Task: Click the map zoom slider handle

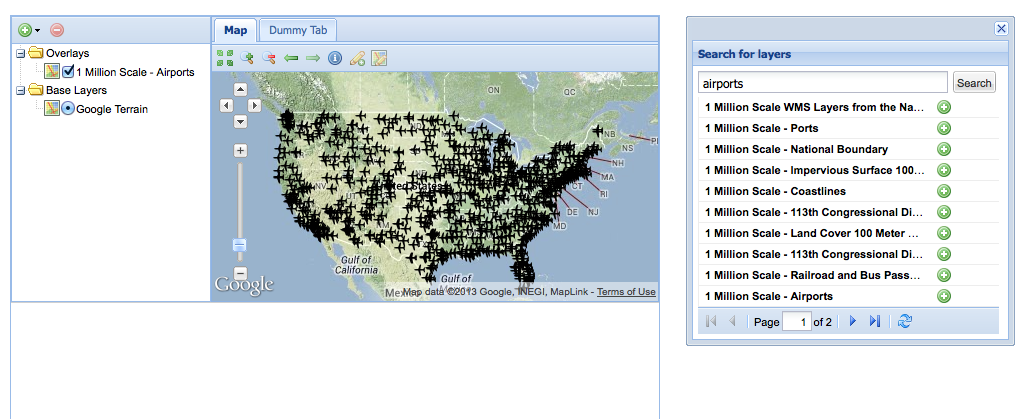Action: coord(240,245)
